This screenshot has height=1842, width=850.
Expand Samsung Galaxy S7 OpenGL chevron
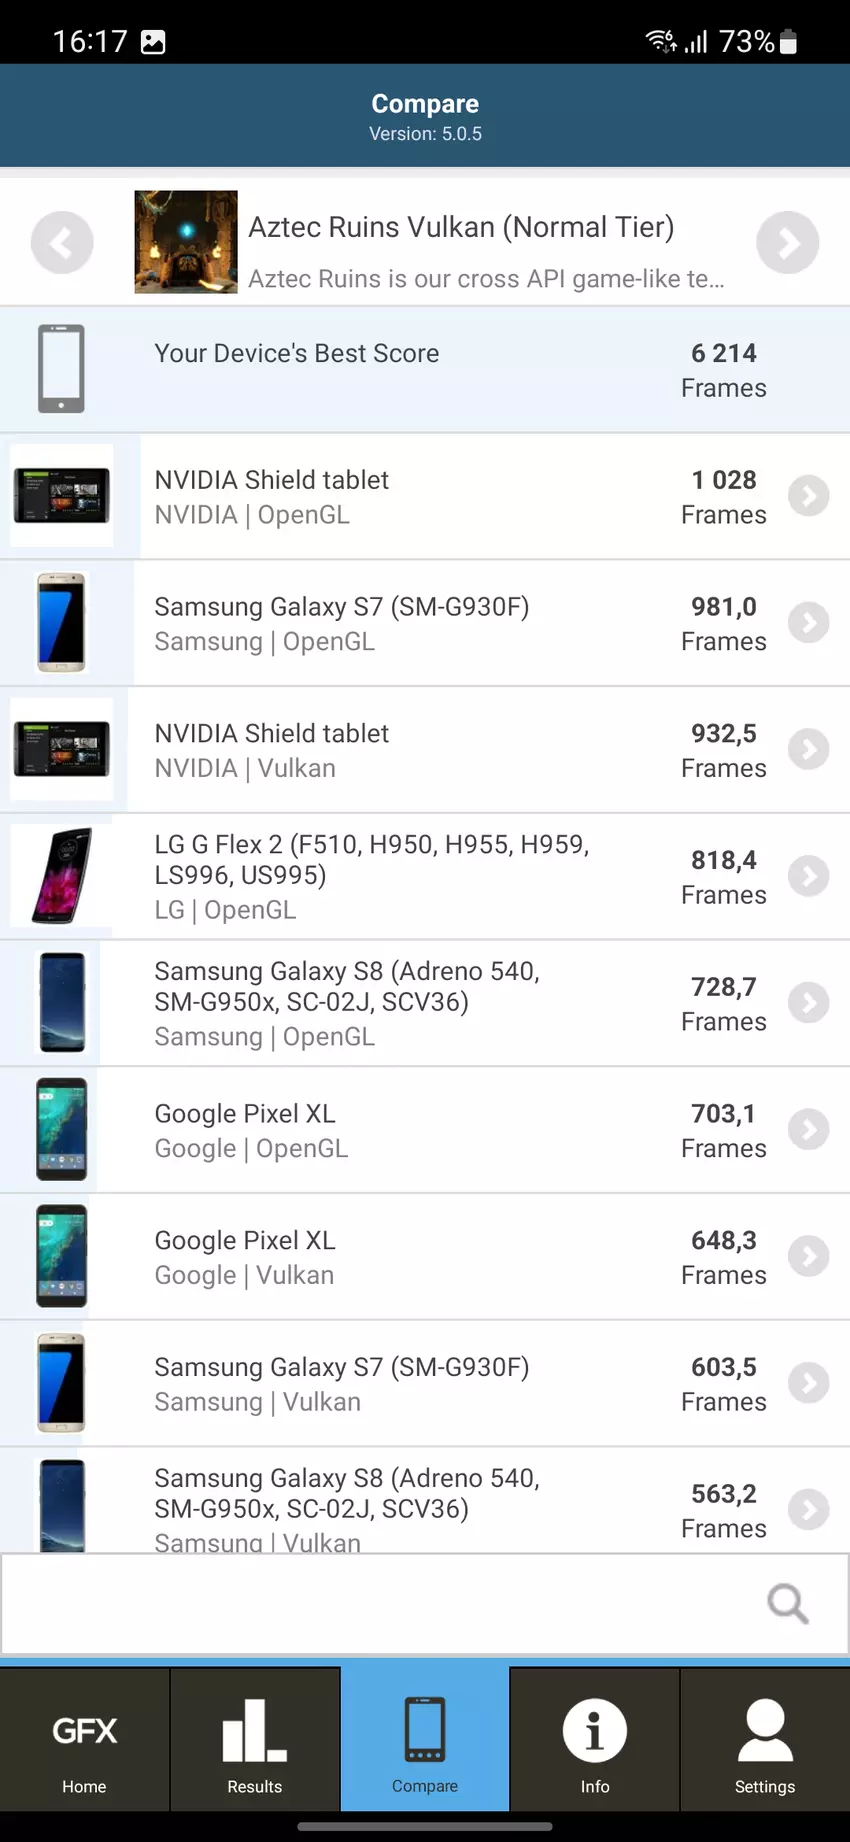pos(808,623)
